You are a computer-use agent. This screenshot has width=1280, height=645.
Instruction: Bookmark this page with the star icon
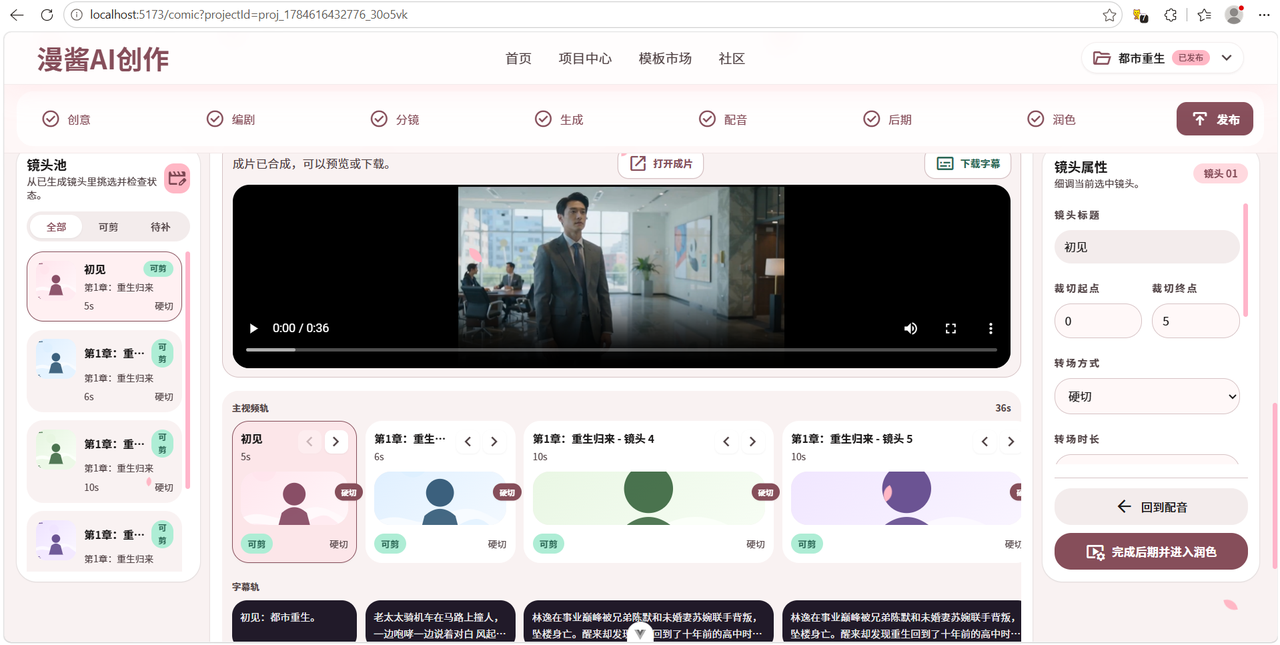[x=1109, y=15]
